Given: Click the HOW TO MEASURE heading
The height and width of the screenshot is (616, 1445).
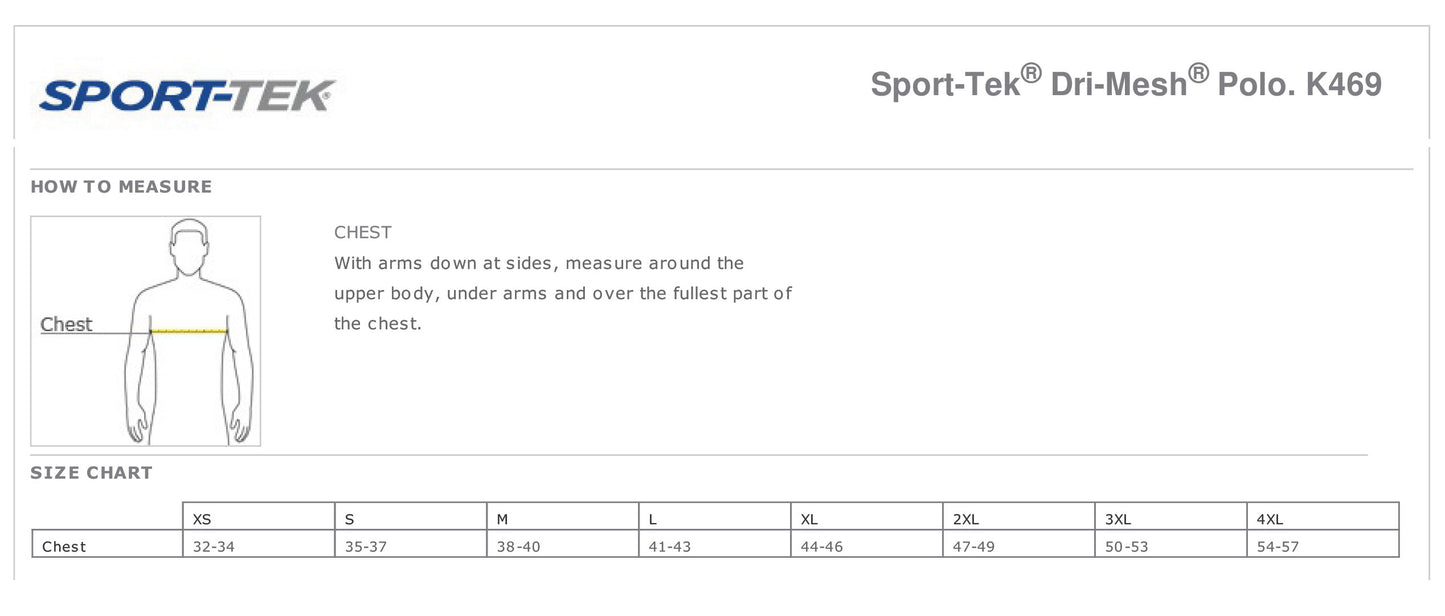Looking at the screenshot, I should (121, 187).
